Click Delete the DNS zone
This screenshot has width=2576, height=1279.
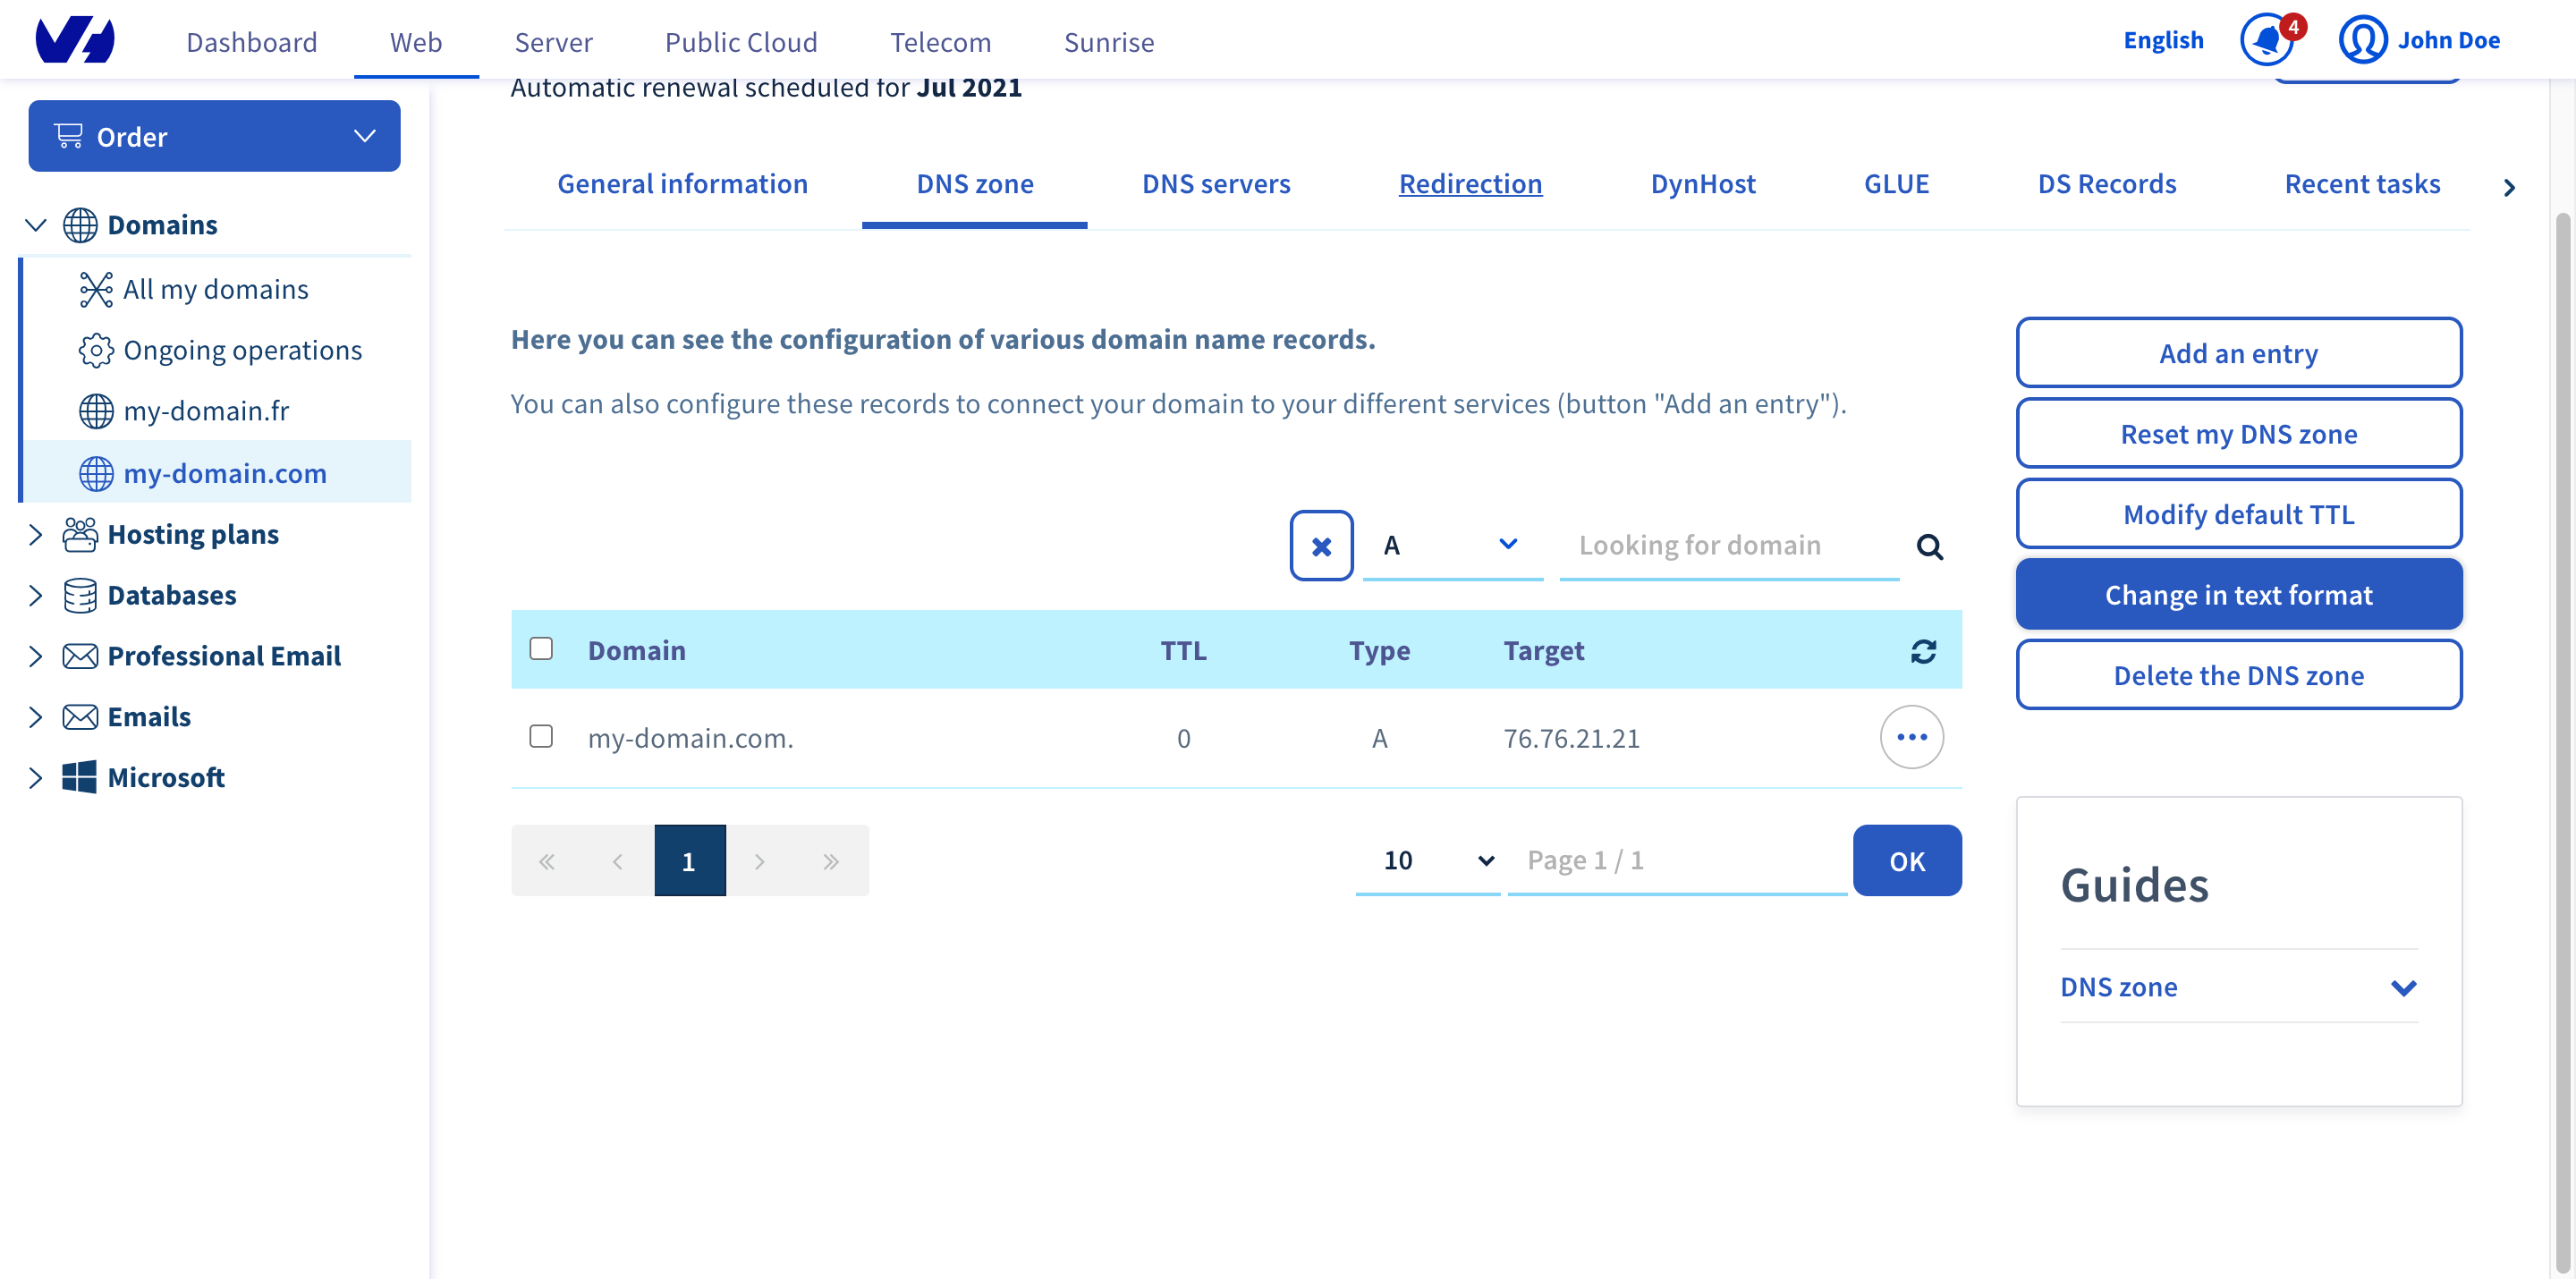point(2239,675)
